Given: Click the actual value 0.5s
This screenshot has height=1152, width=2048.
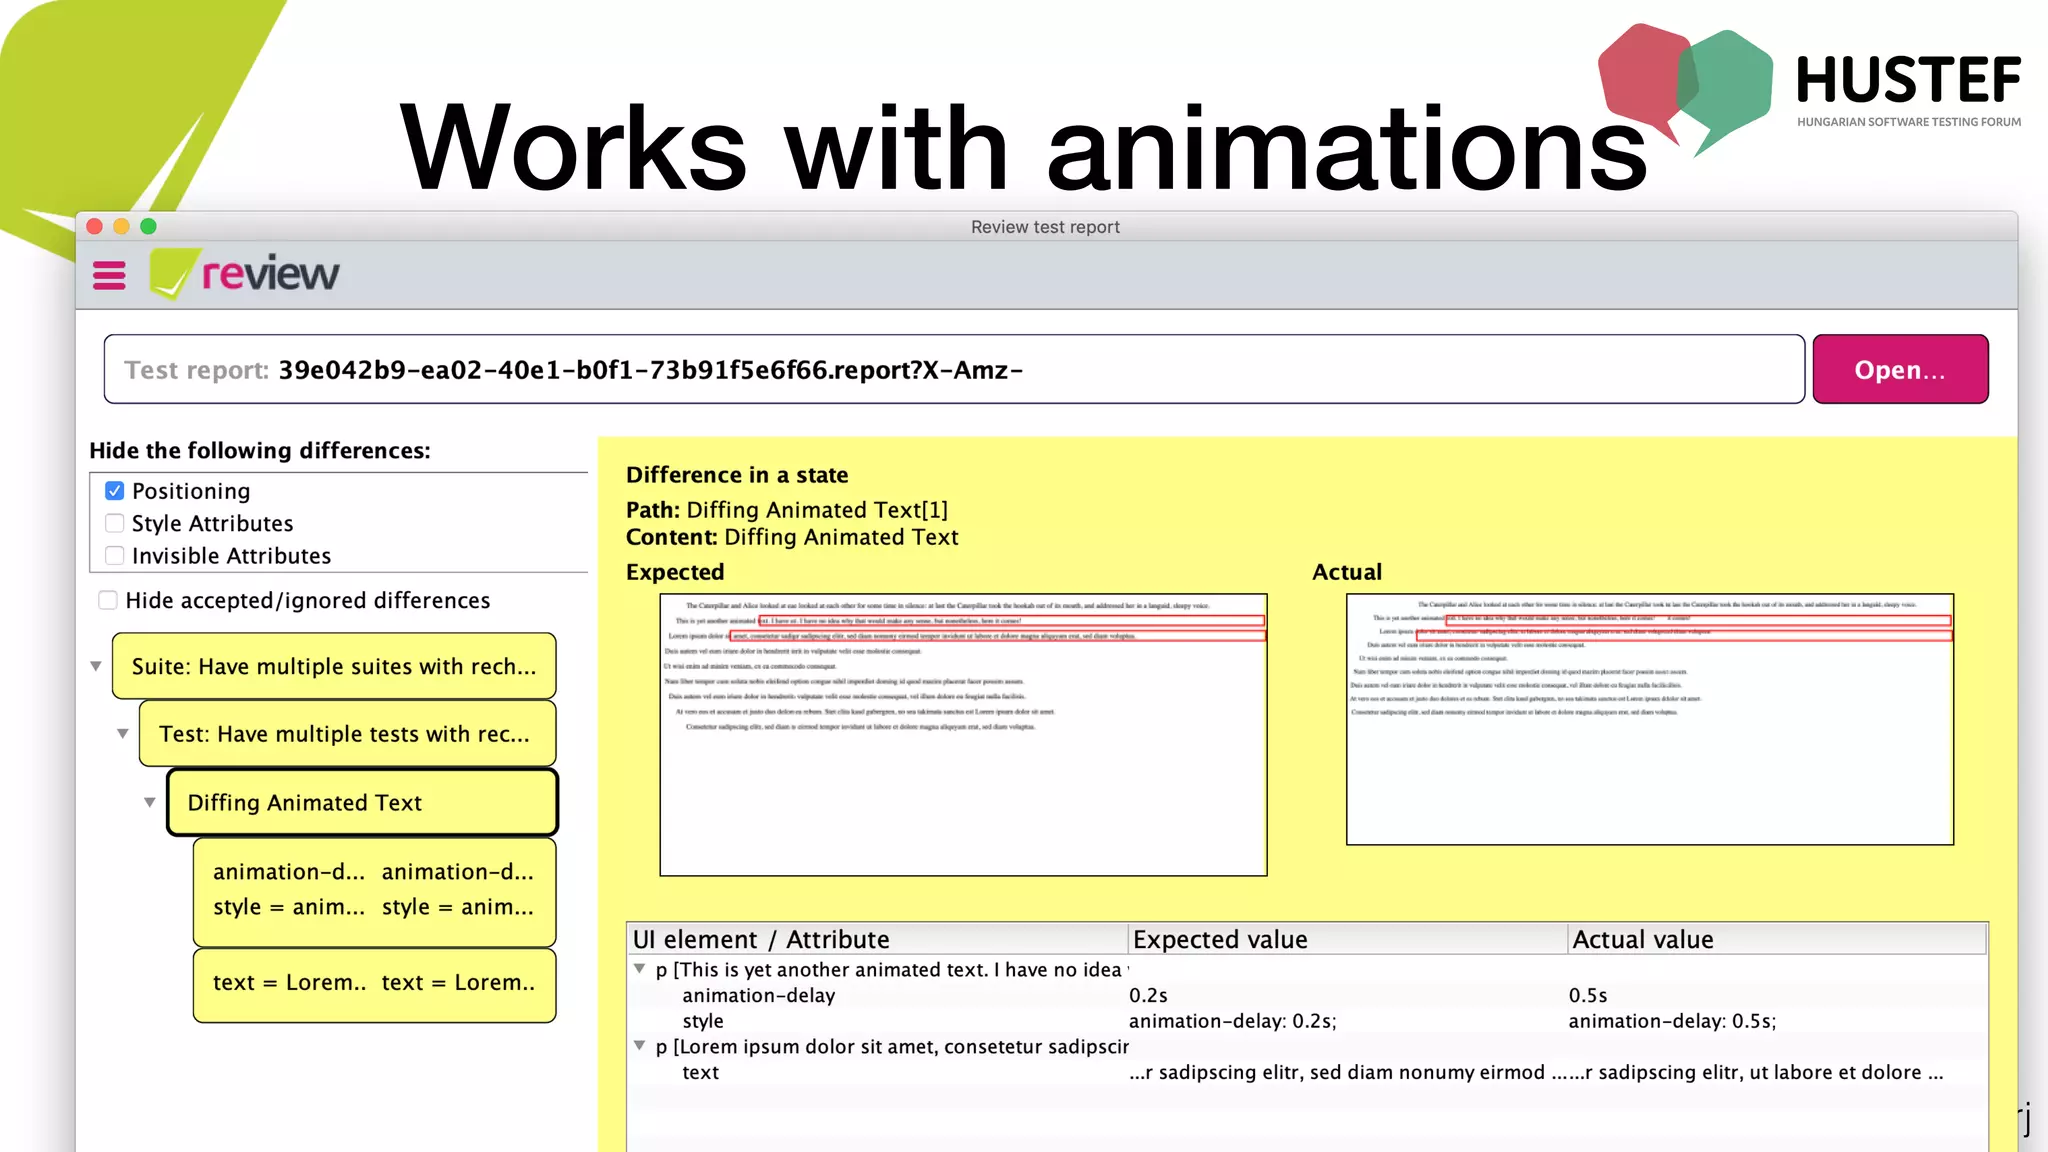Looking at the screenshot, I should pos(1588,995).
